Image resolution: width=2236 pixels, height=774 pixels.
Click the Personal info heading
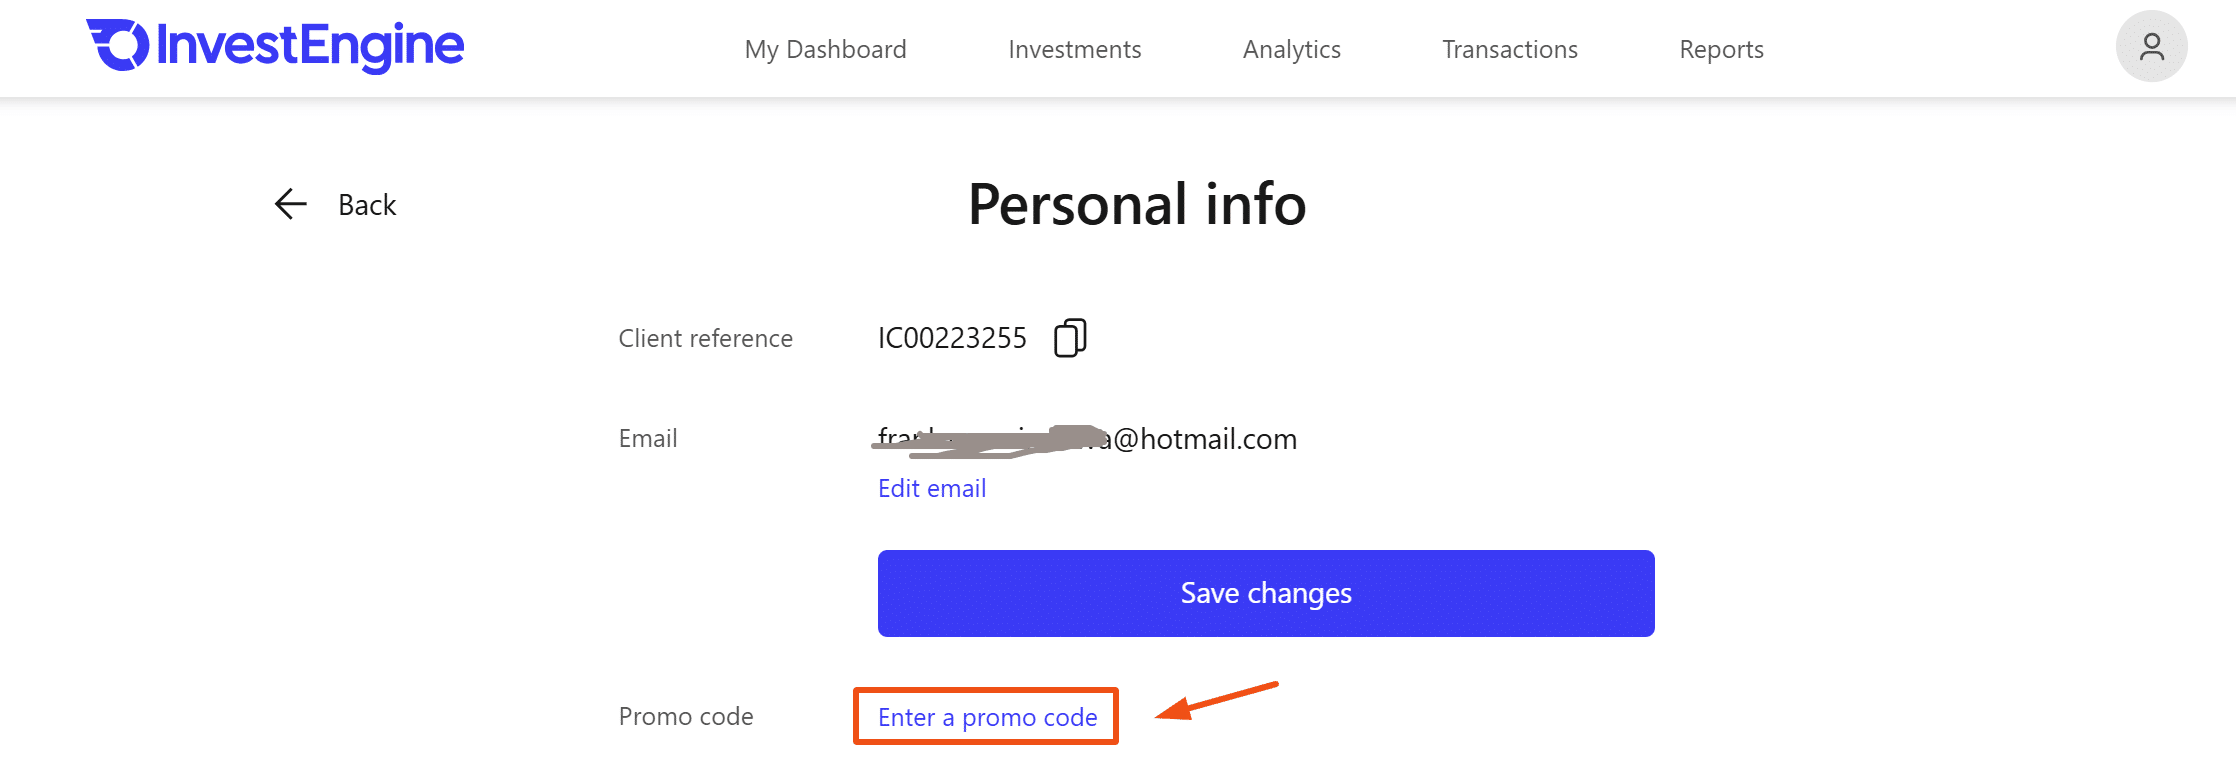(x=1137, y=204)
